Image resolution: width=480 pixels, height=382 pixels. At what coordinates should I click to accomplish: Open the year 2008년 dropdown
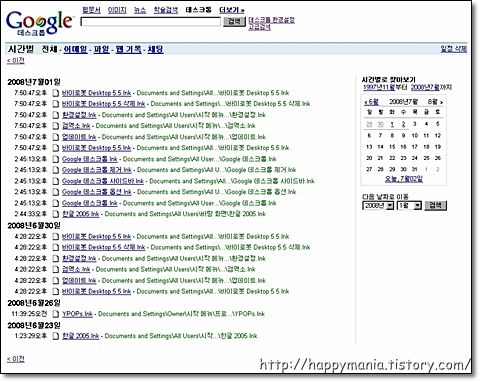pyautogui.click(x=378, y=206)
